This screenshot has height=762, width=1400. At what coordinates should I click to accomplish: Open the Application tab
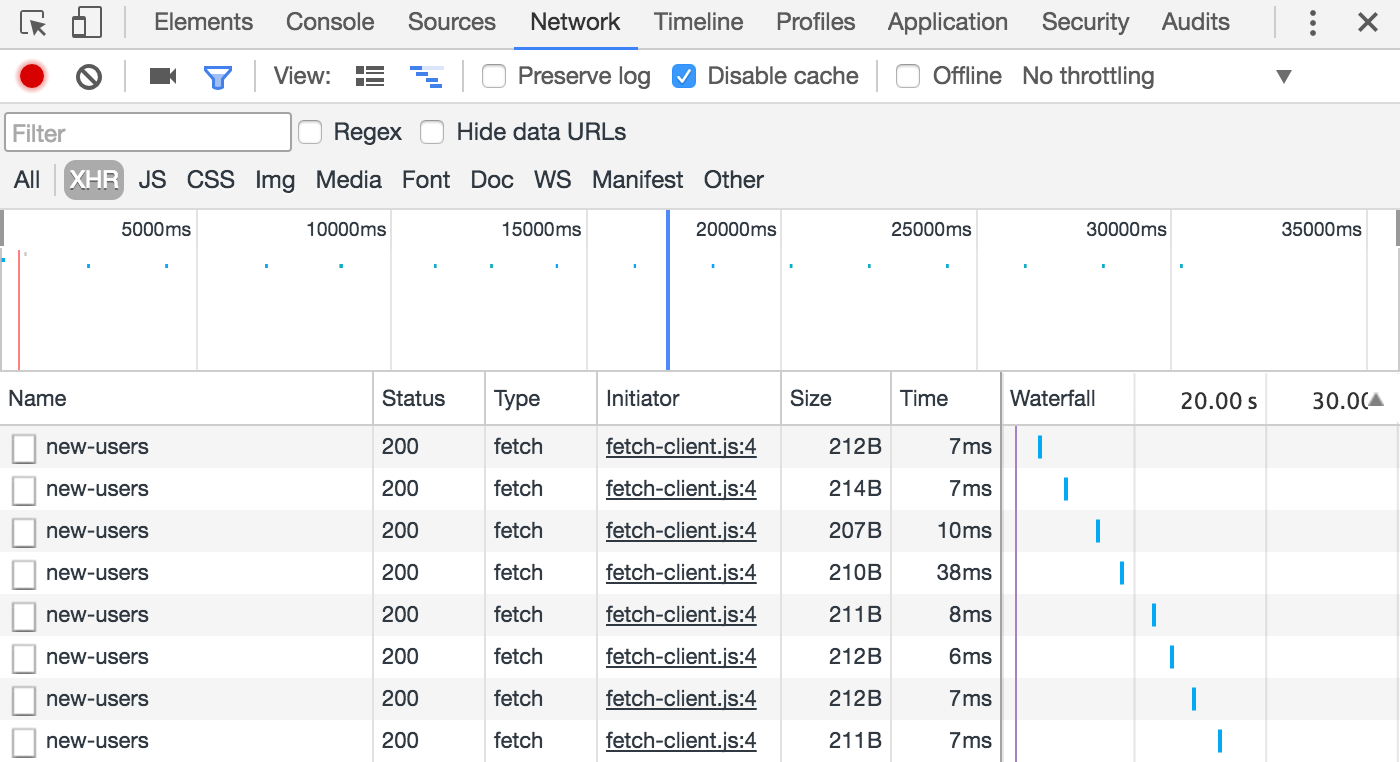point(947,22)
